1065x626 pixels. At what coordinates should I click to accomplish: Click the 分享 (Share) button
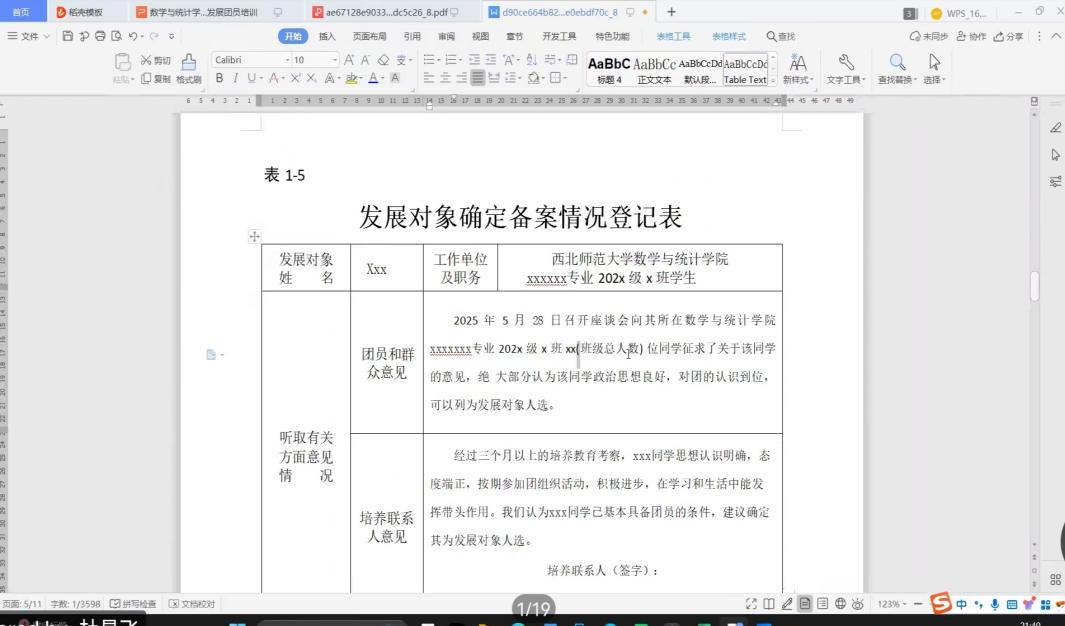click(x=1008, y=37)
